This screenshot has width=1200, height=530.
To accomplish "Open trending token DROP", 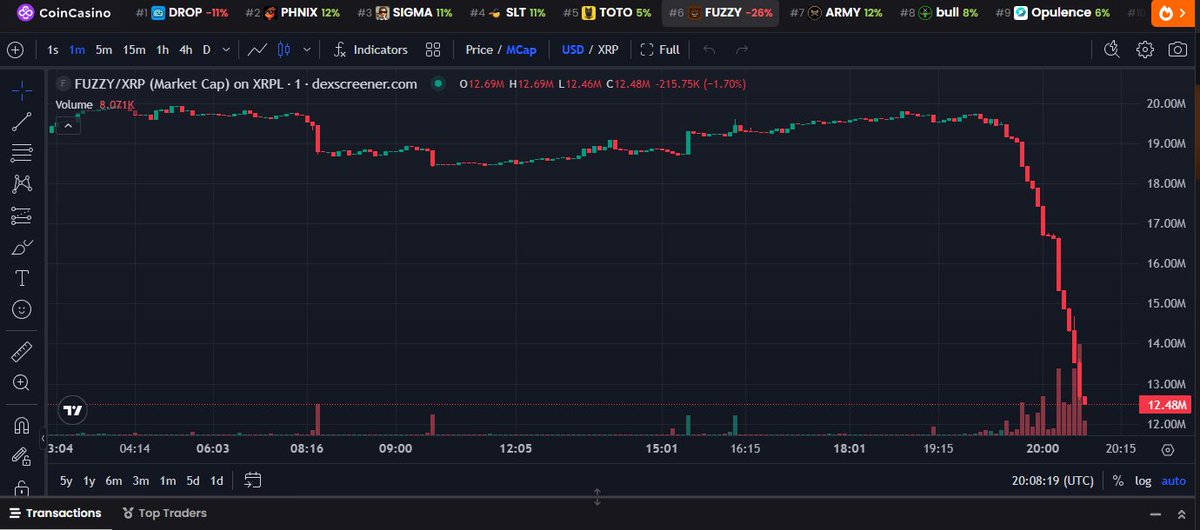I will click(x=183, y=13).
